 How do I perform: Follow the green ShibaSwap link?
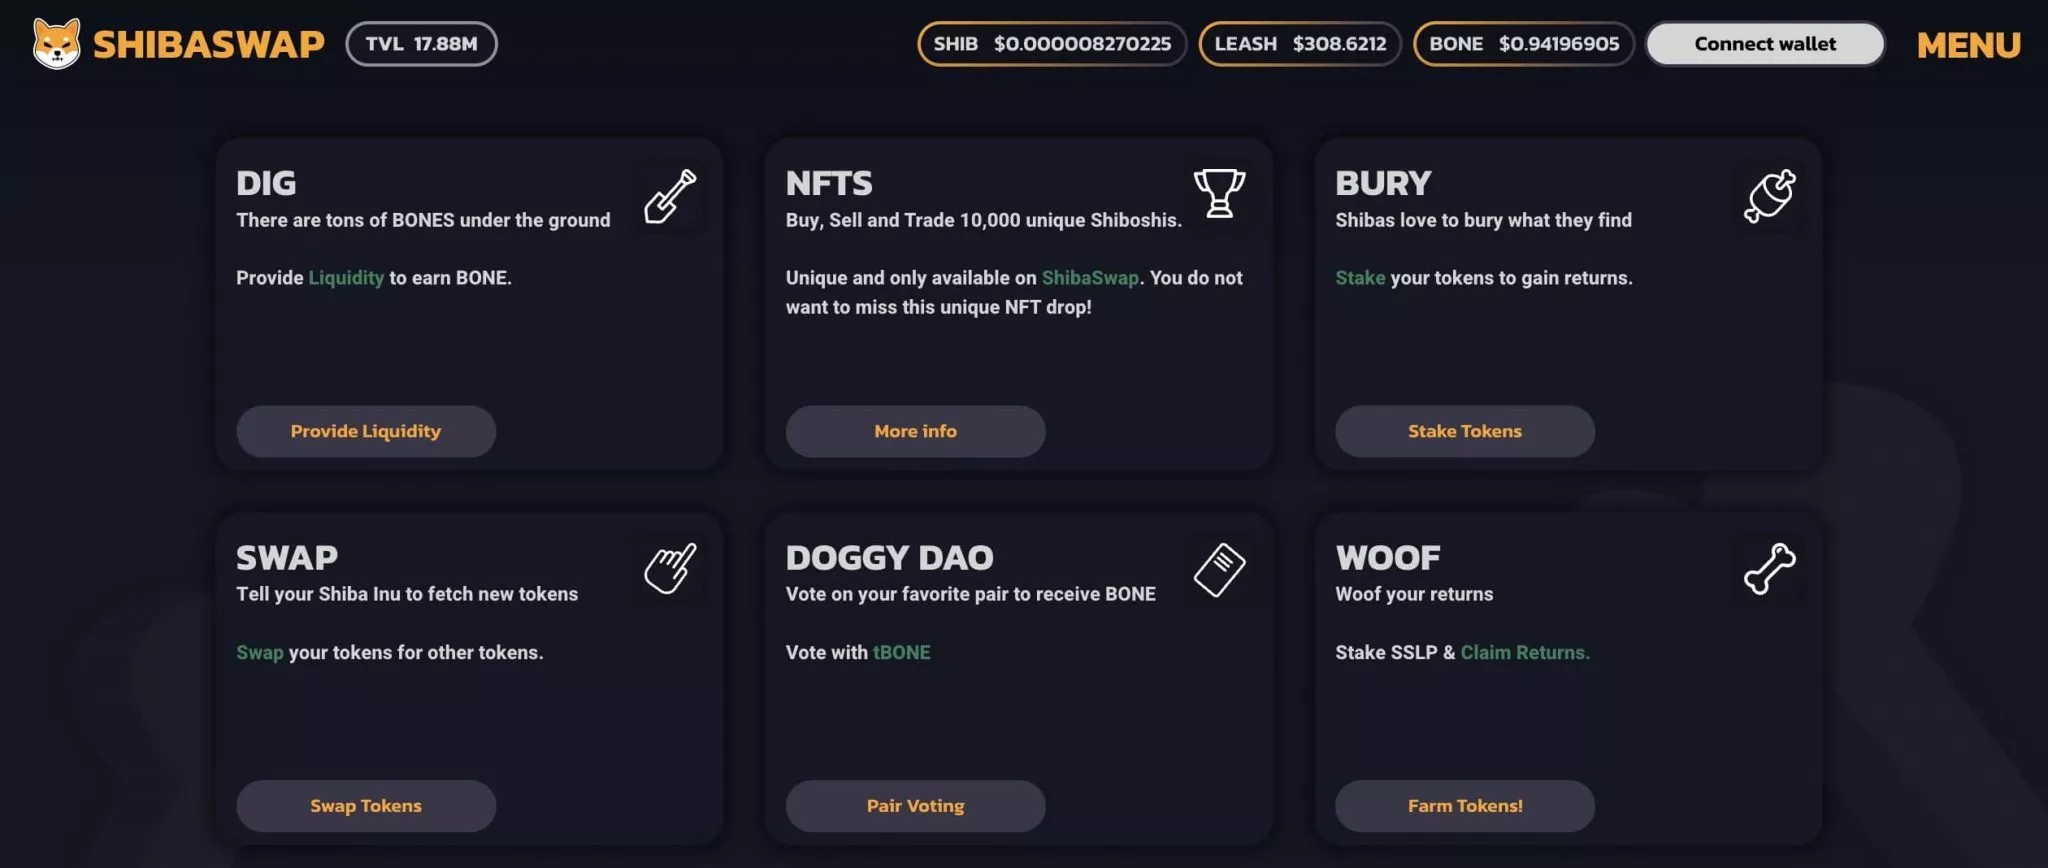(x=1090, y=278)
